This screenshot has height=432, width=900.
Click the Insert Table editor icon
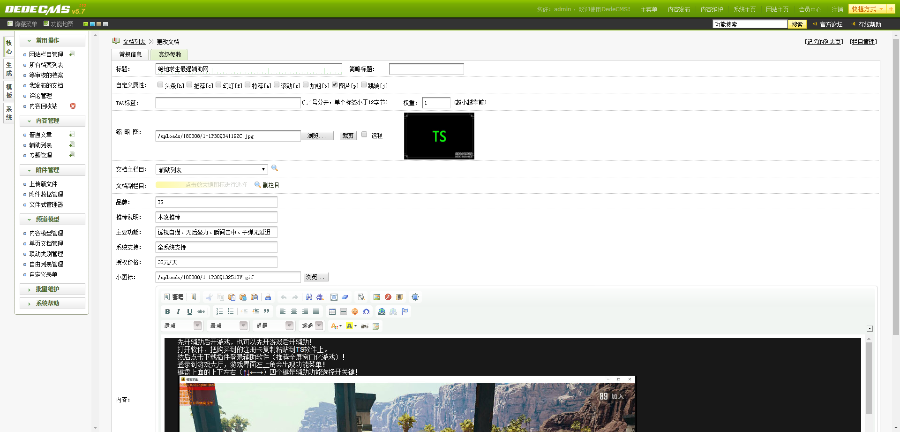tap(332, 312)
